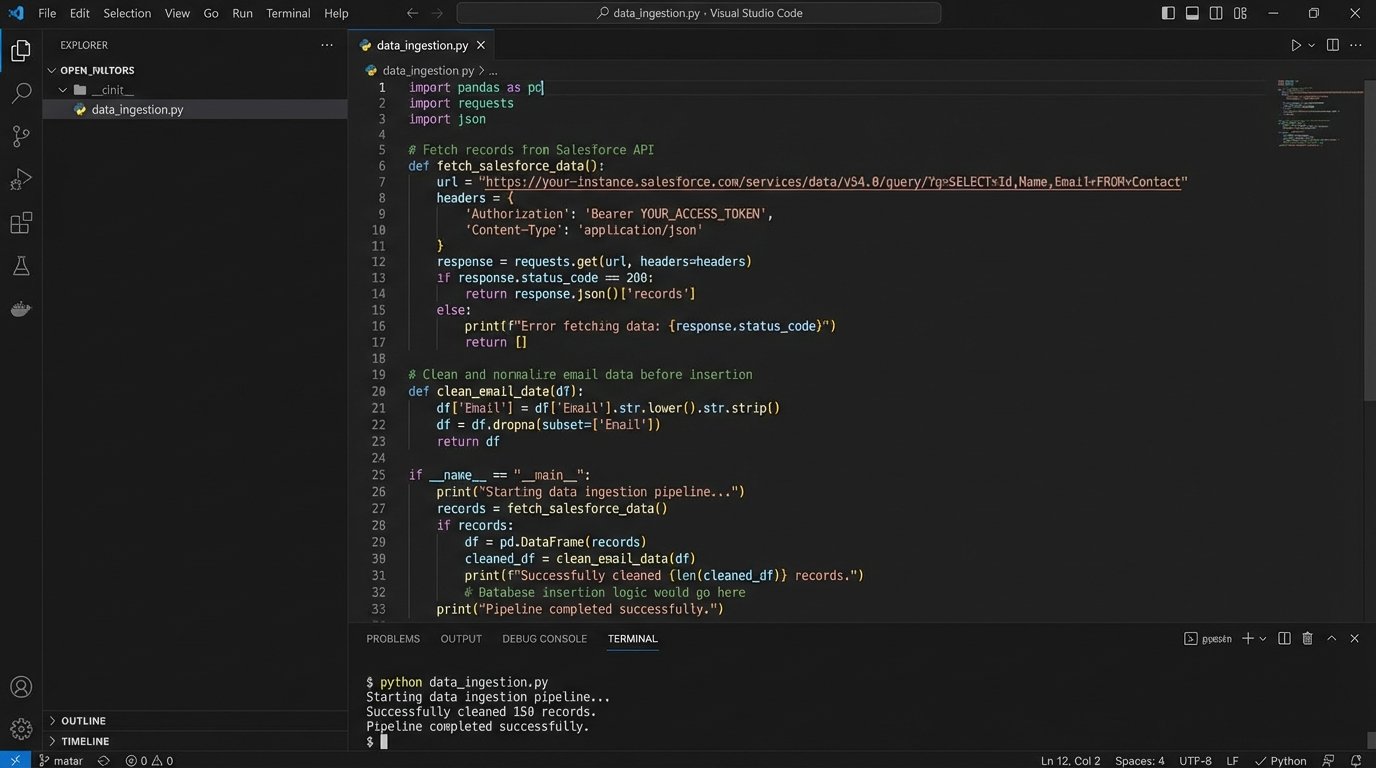Open the Terminal menu
This screenshot has height=768, width=1376.
coord(288,13)
